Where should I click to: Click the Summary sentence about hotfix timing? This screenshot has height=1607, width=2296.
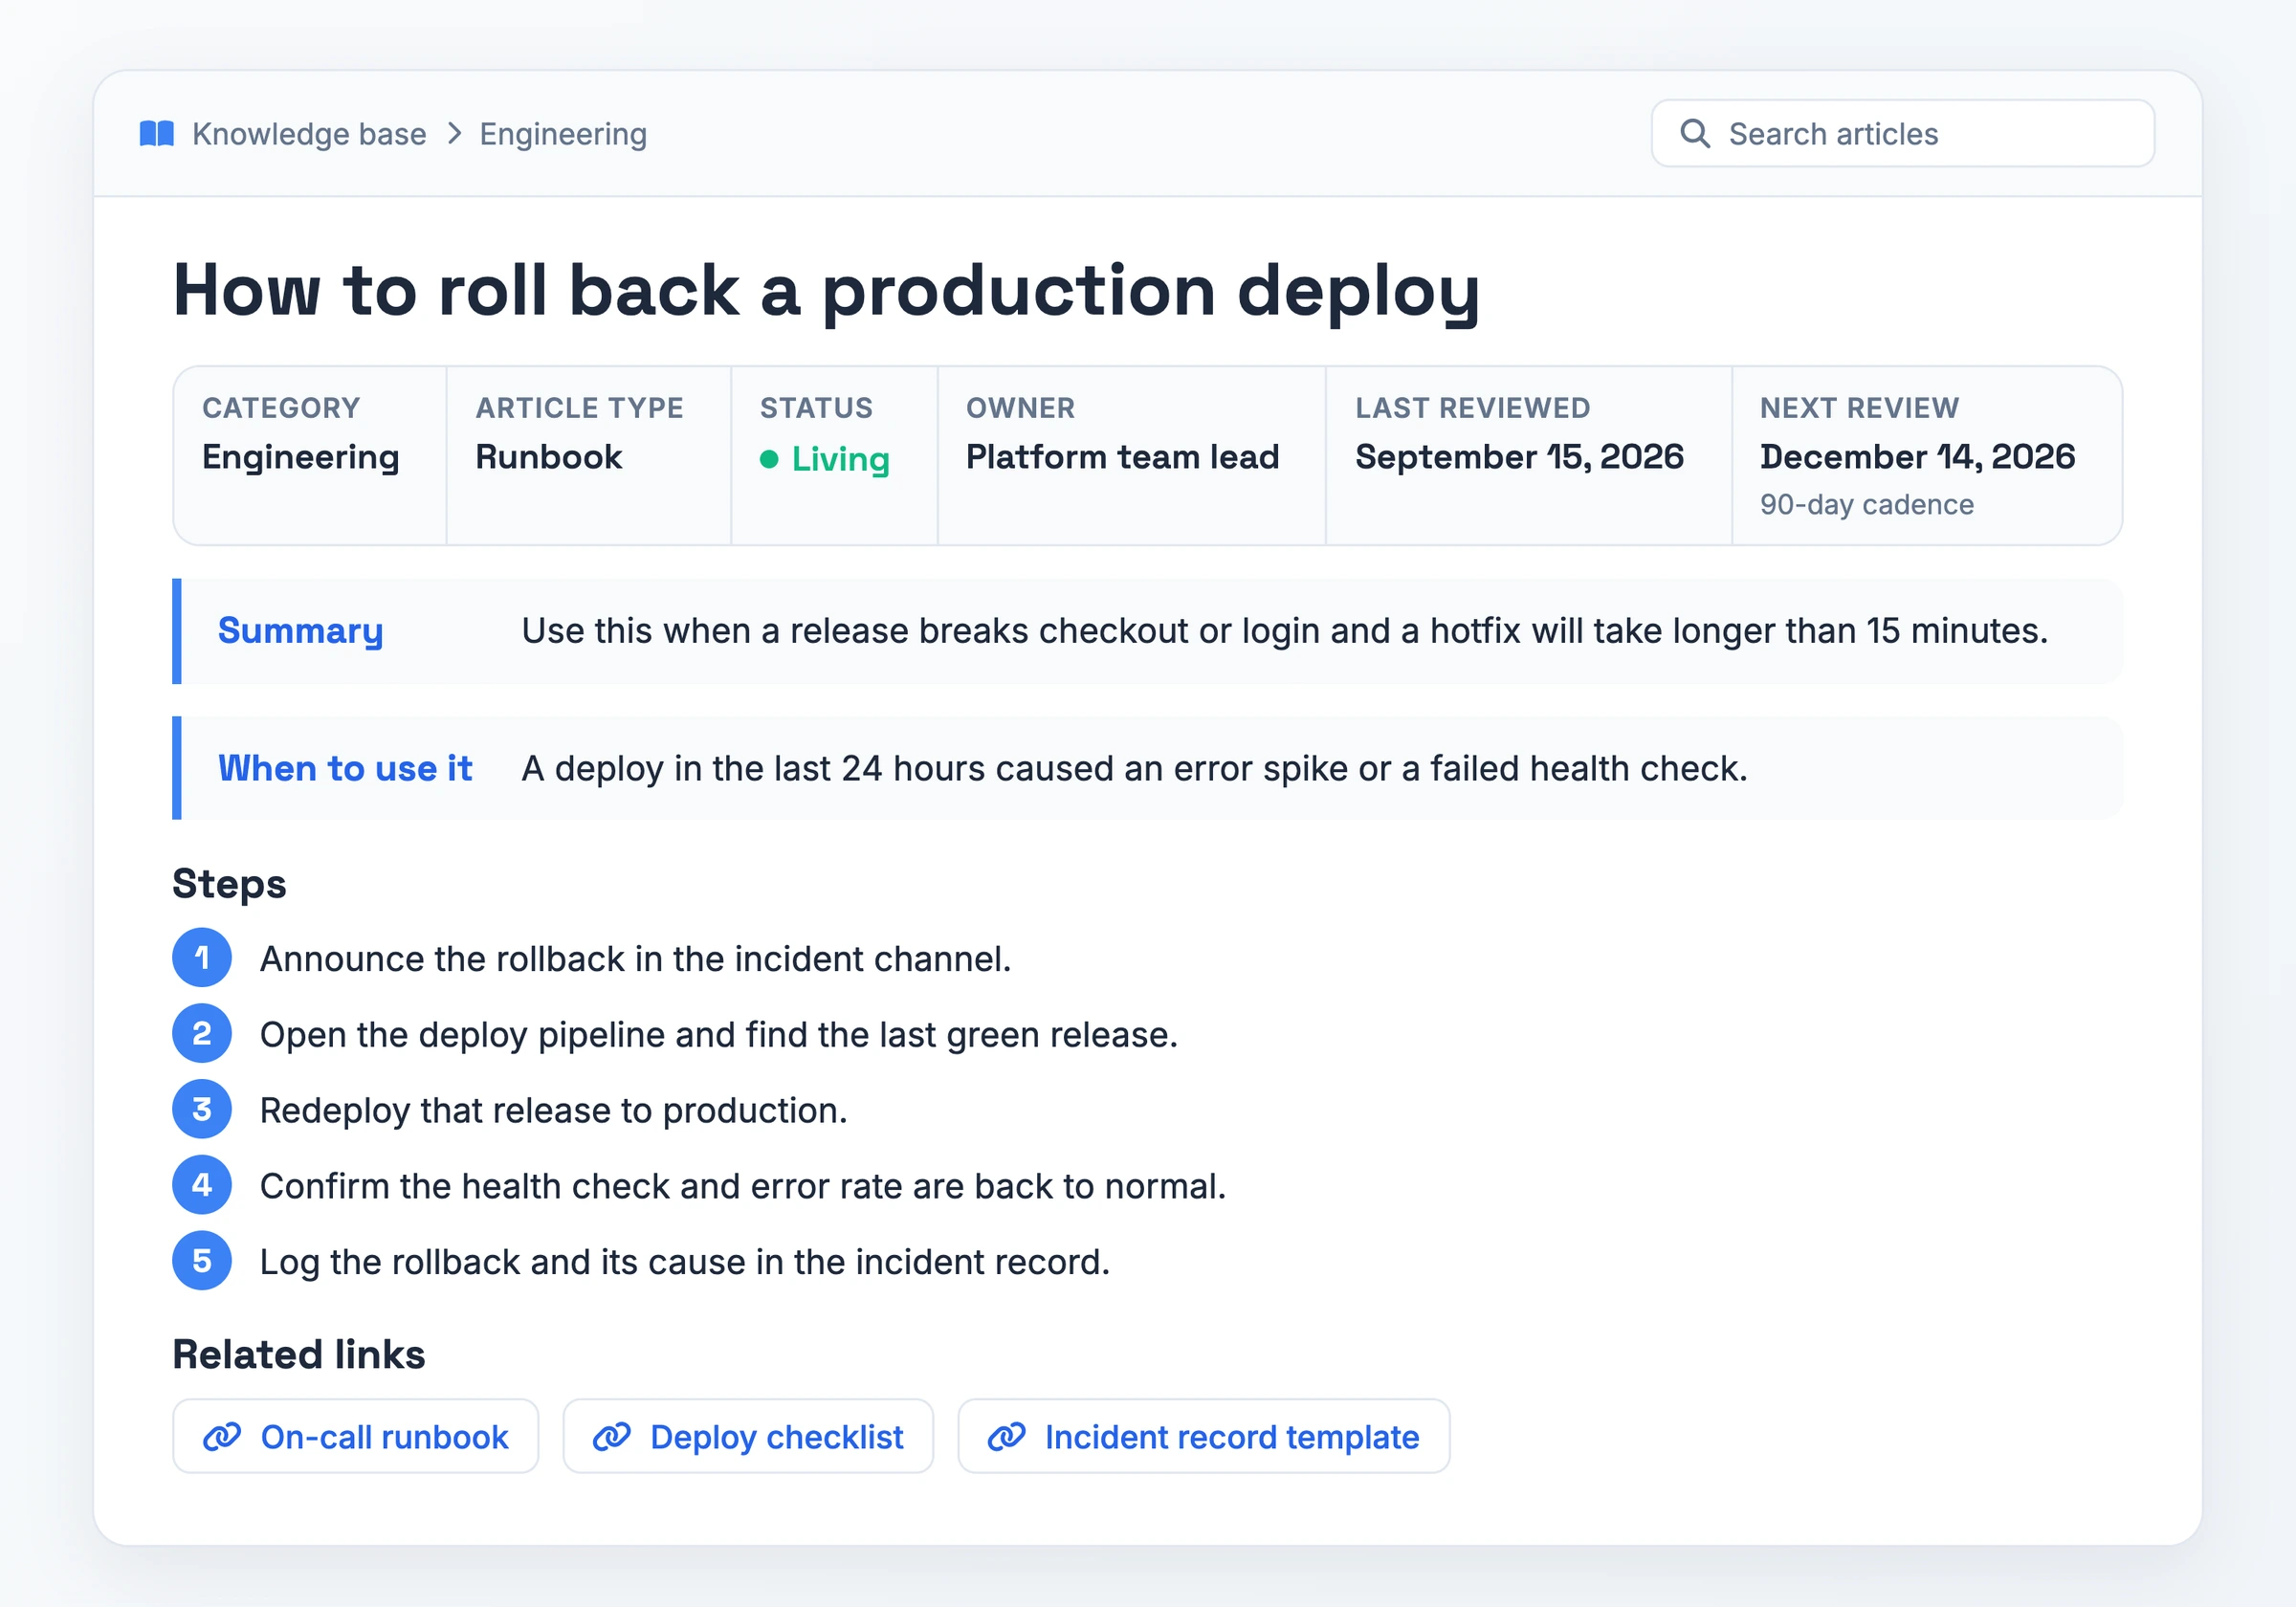tap(1285, 631)
